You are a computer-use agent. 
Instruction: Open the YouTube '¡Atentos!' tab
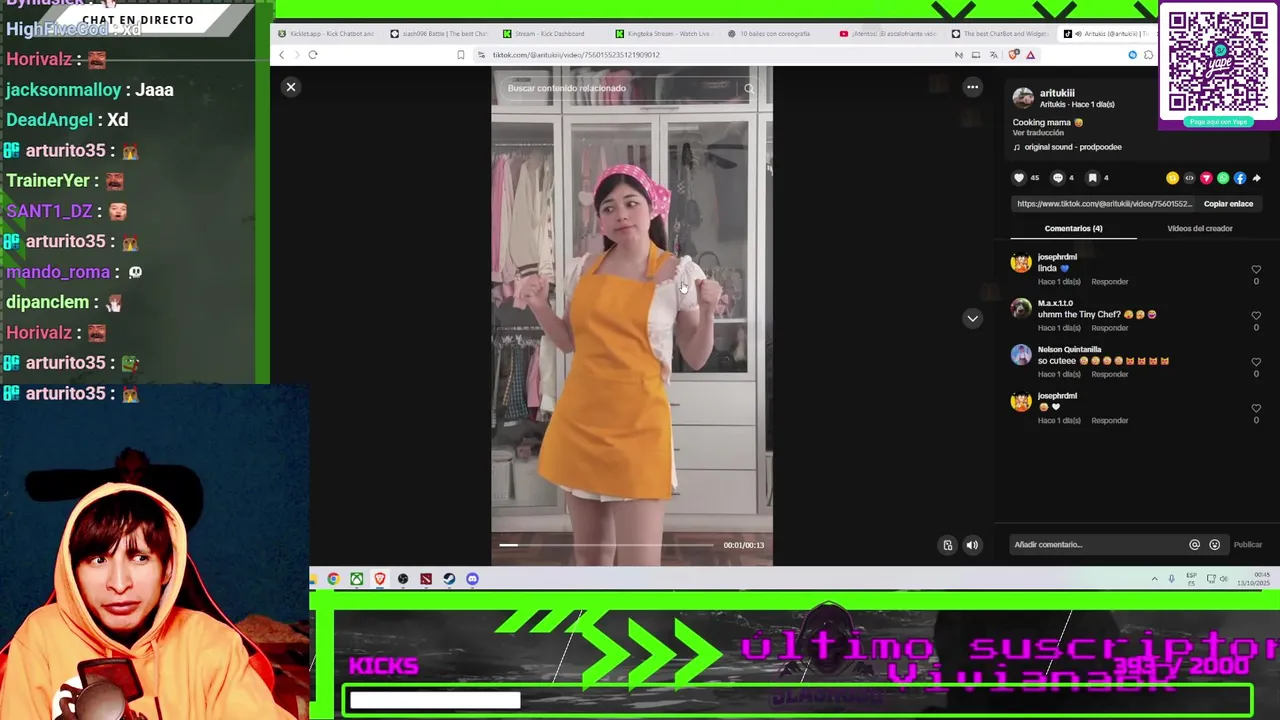tap(888, 34)
